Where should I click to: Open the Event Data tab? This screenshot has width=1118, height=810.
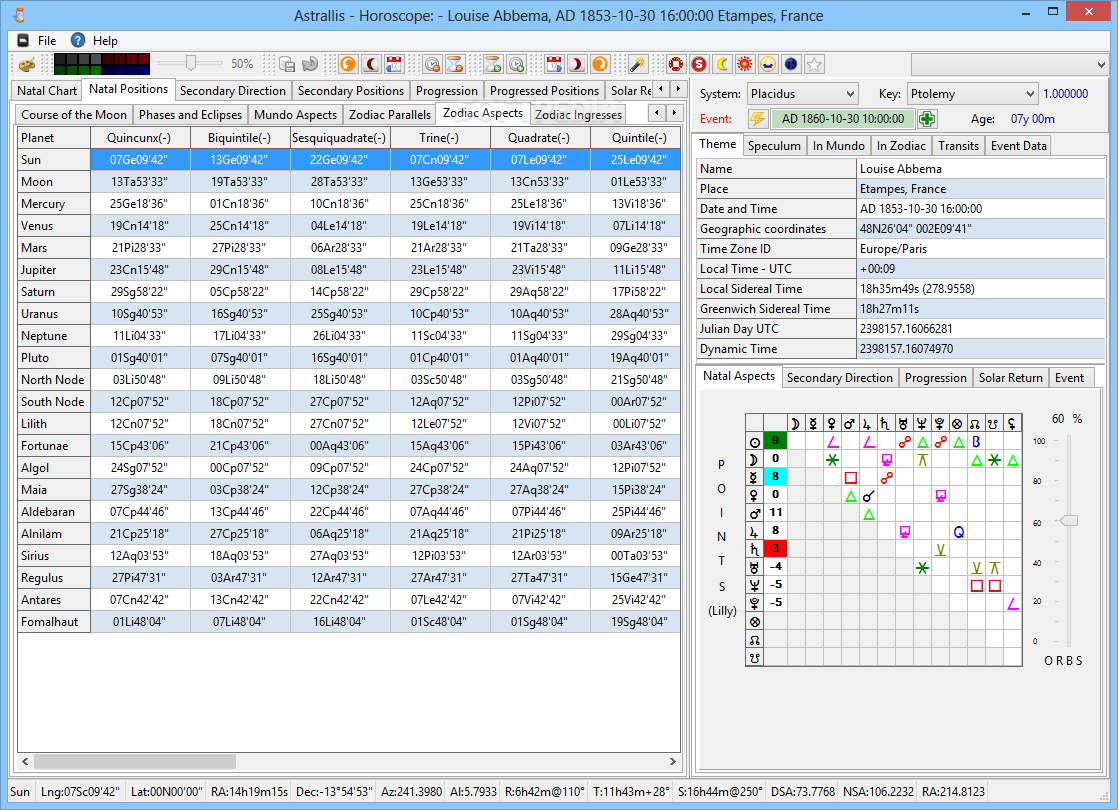(x=1018, y=145)
